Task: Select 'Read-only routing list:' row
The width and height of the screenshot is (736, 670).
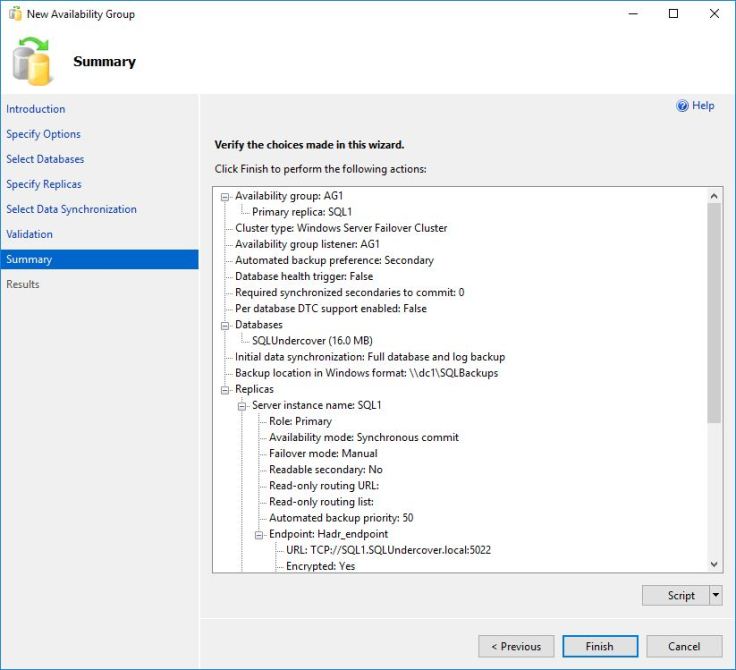Action: click(322, 502)
